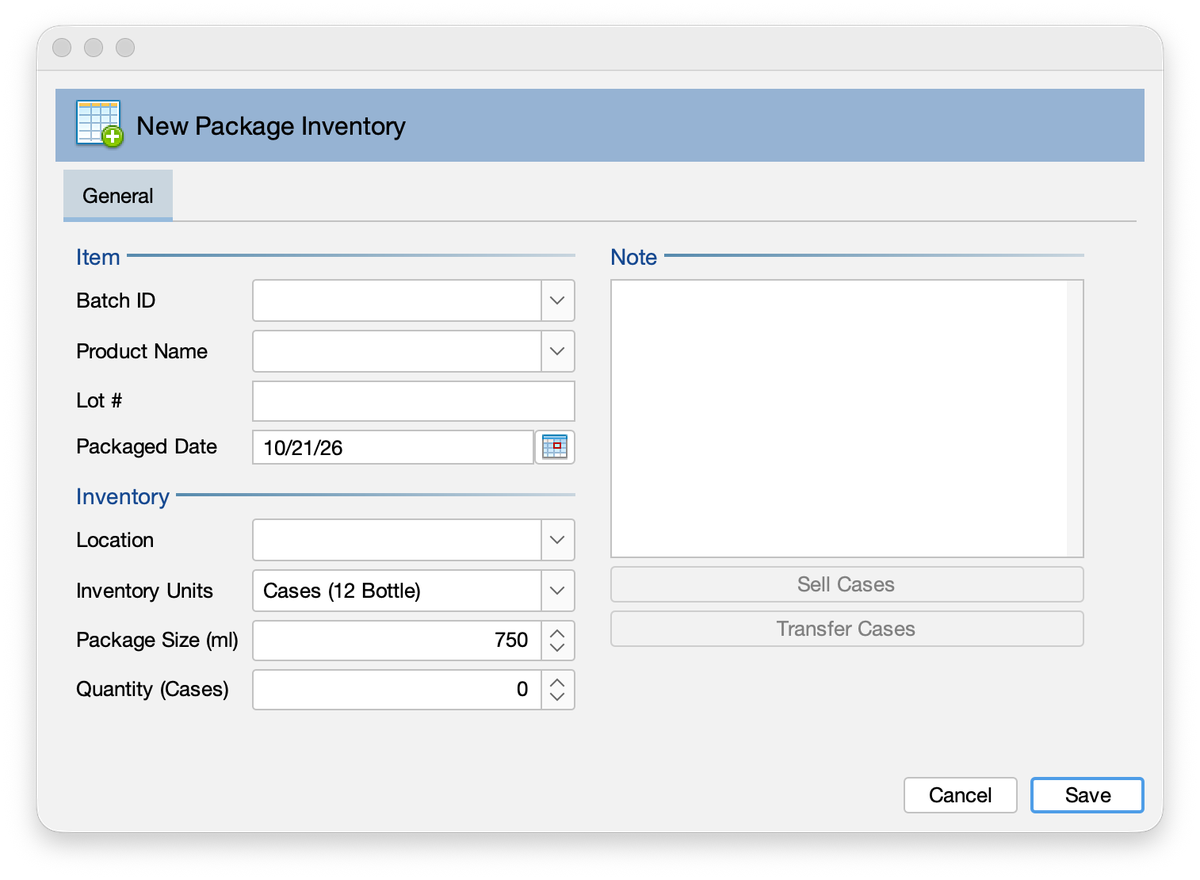1200x880 pixels.
Task: Click the disabled Sell Cases button
Action: [x=846, y=585]
